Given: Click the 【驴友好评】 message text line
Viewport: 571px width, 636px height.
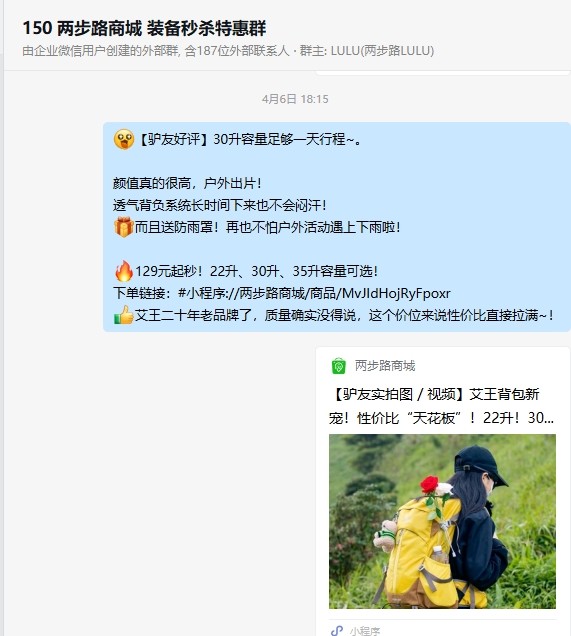Looking at the screenshot, I should click(x=248, y=140).
